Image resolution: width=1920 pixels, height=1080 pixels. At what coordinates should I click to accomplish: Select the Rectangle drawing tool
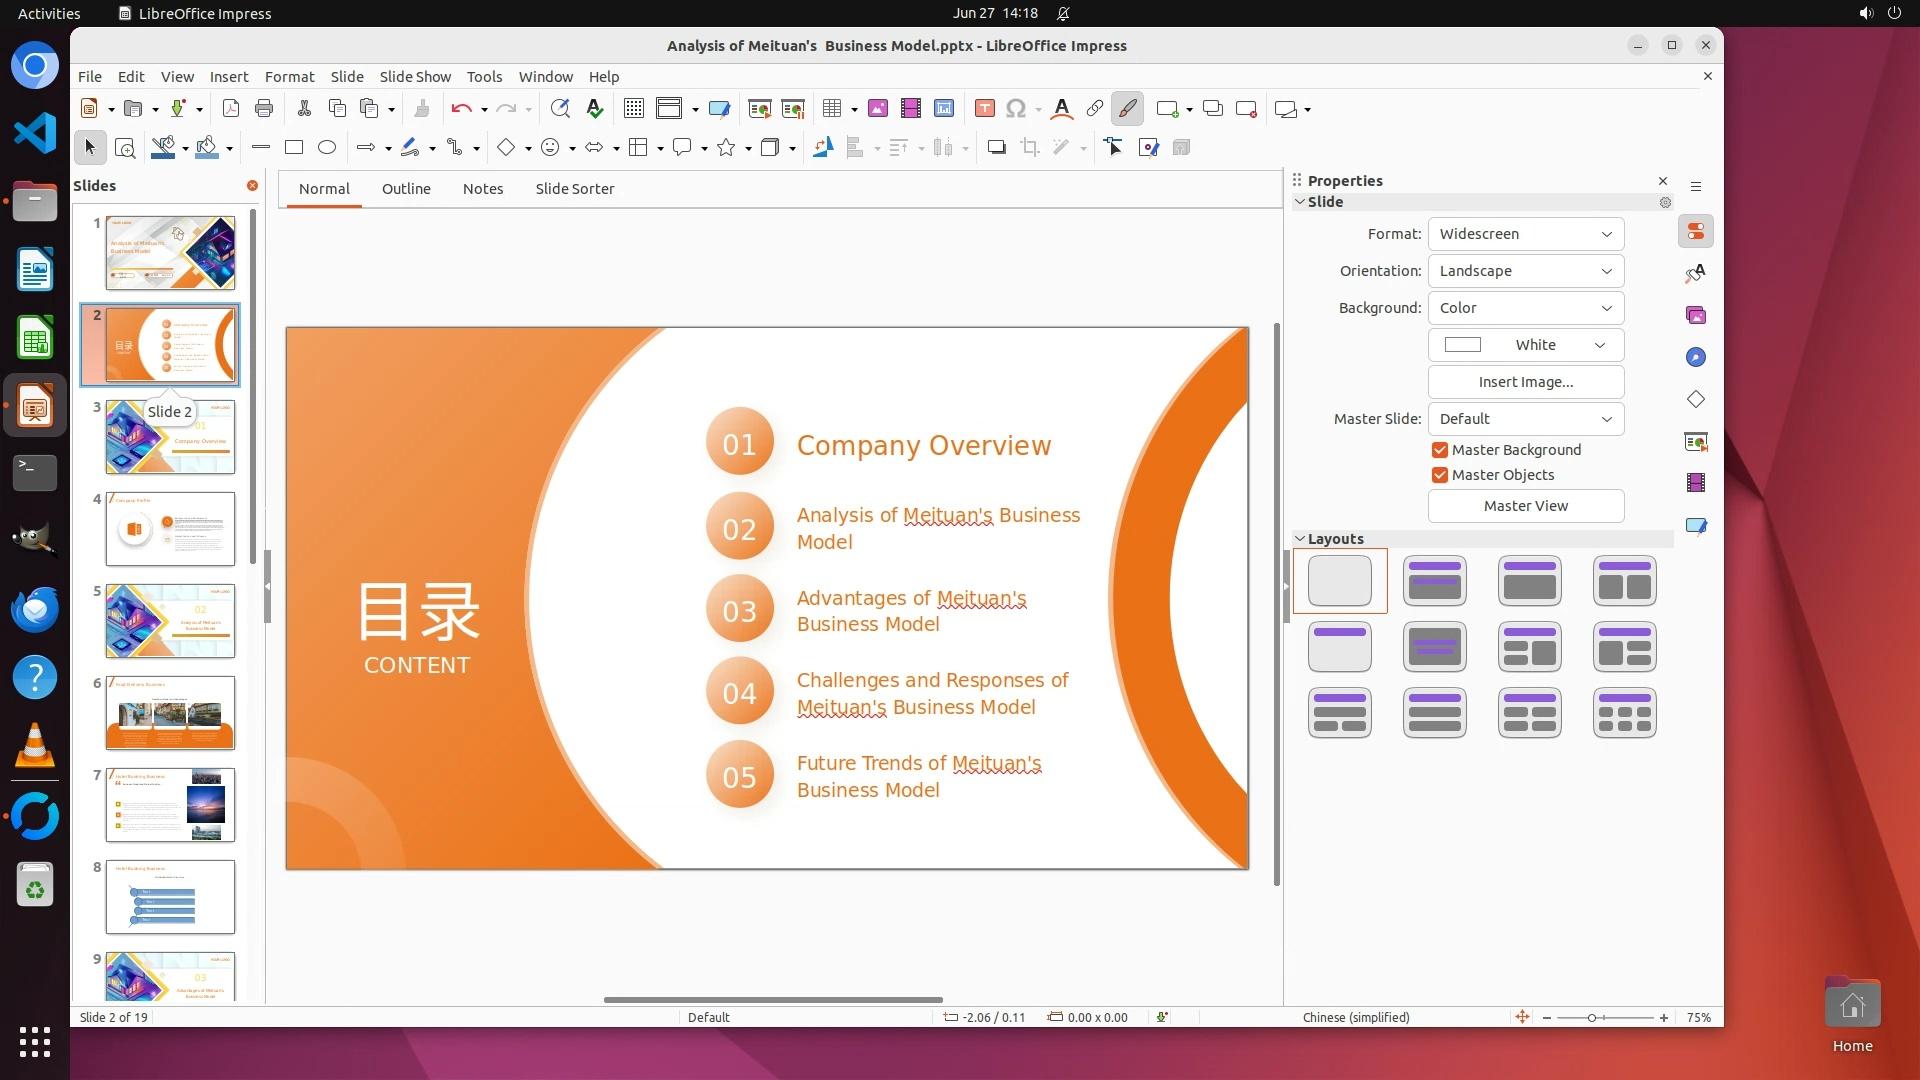(x=294, y=148)
